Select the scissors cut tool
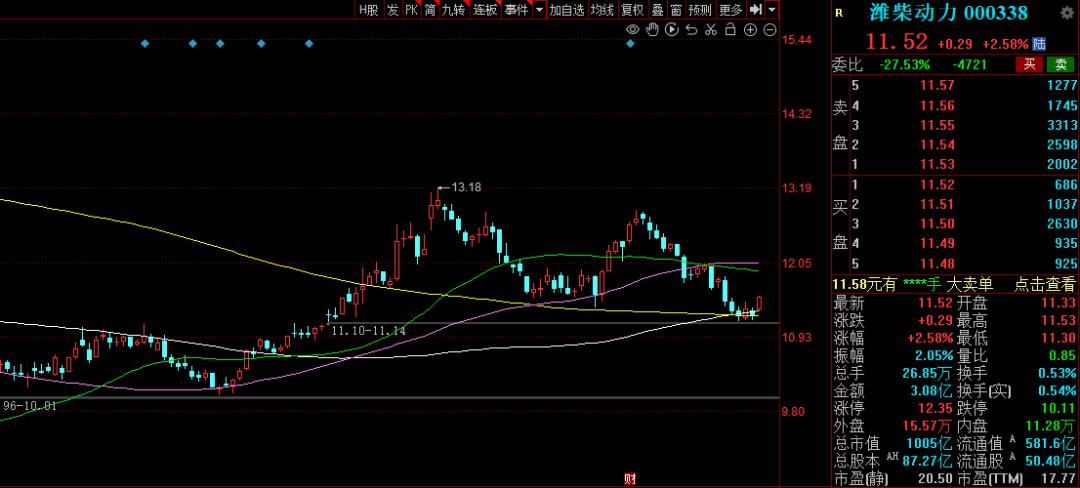The height and width of the screenshot is (488, 1080). click(710, 30)
